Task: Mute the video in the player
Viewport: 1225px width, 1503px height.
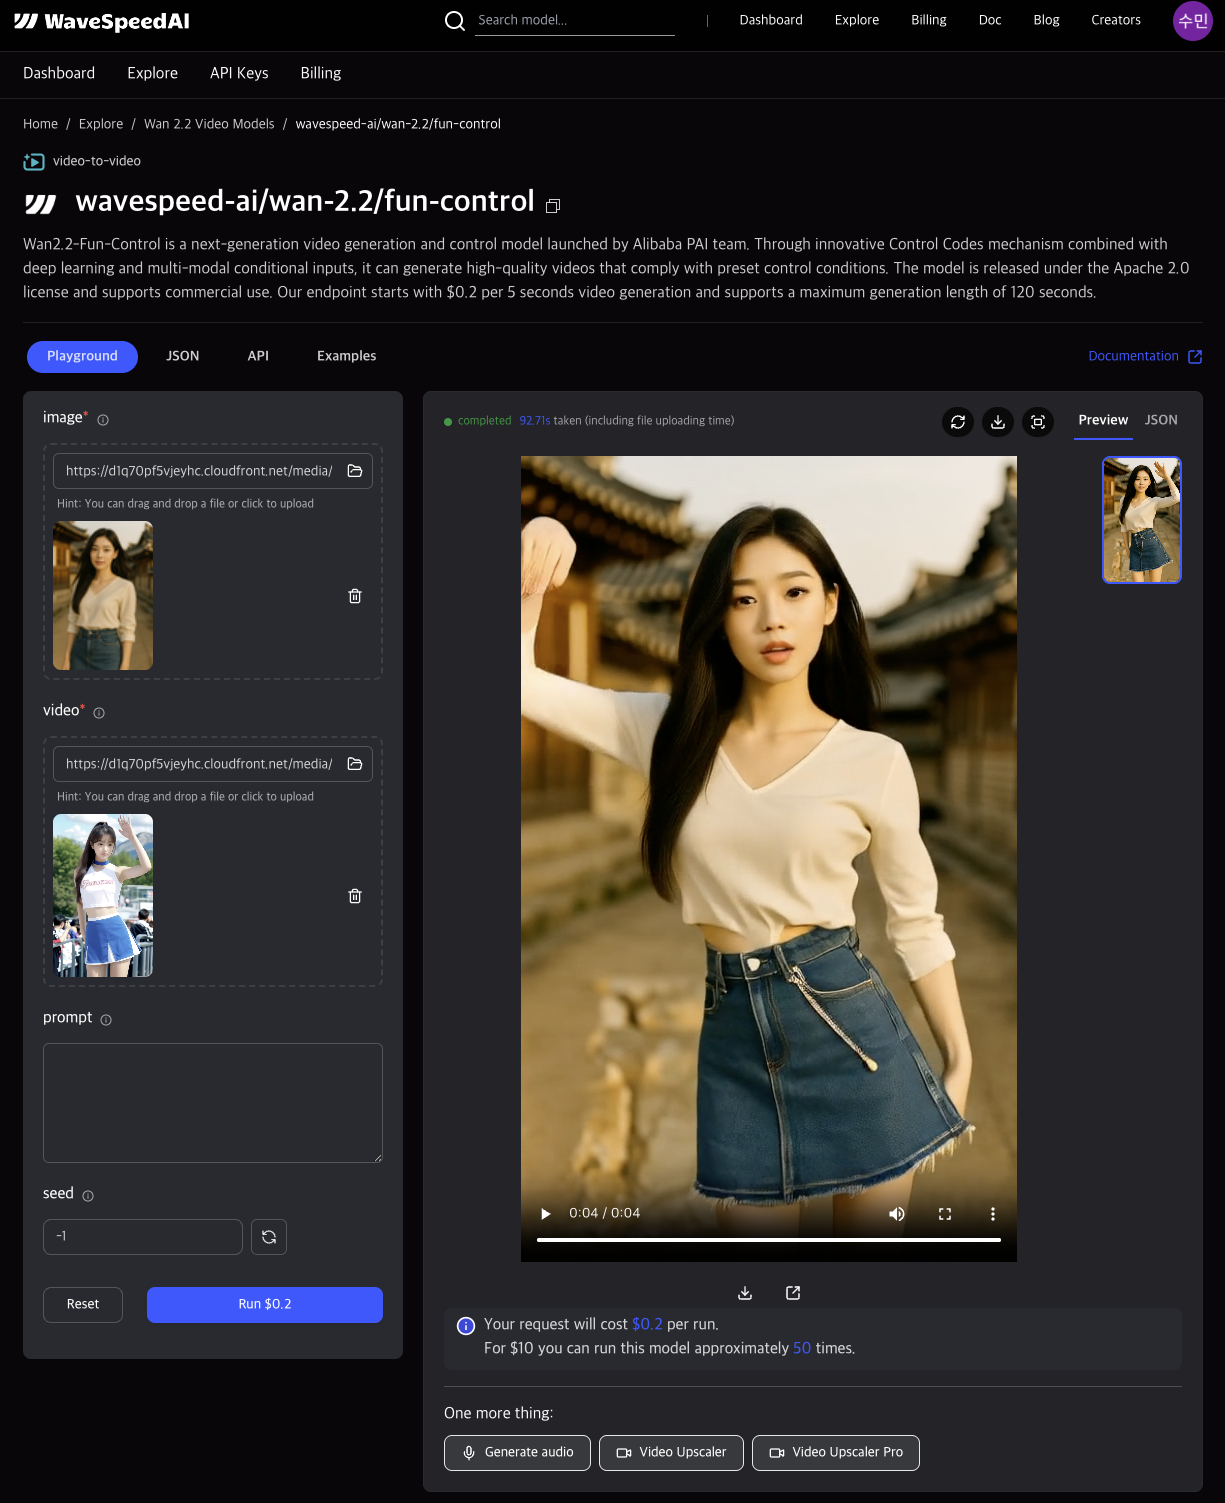Action: [x=896, y=1213]
